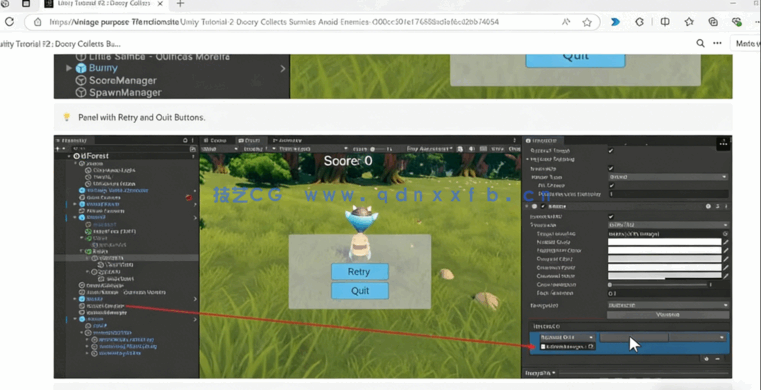This screenshot has width=761, height=390.
Task: Click the Pressed Color gray swatch
Action: [664, 259]
